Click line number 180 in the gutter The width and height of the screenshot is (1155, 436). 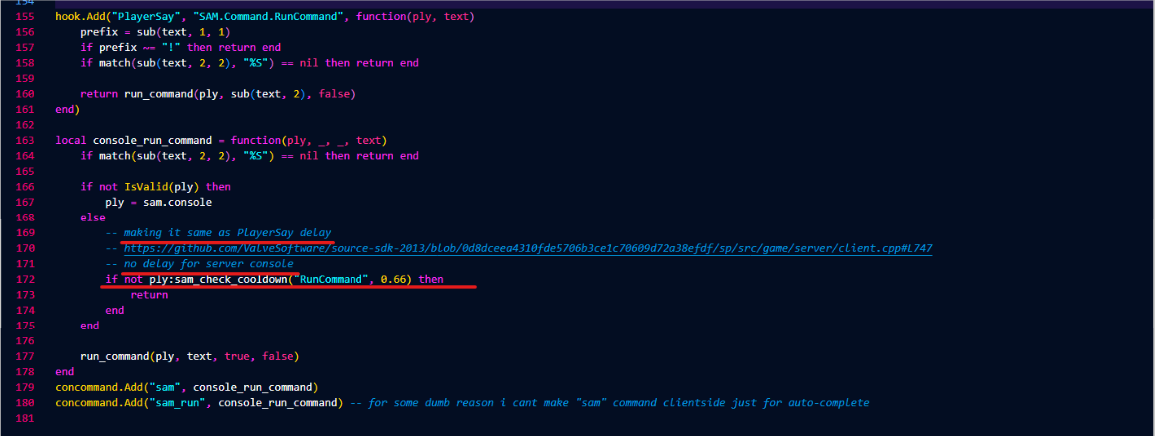(x=24, y=403)
